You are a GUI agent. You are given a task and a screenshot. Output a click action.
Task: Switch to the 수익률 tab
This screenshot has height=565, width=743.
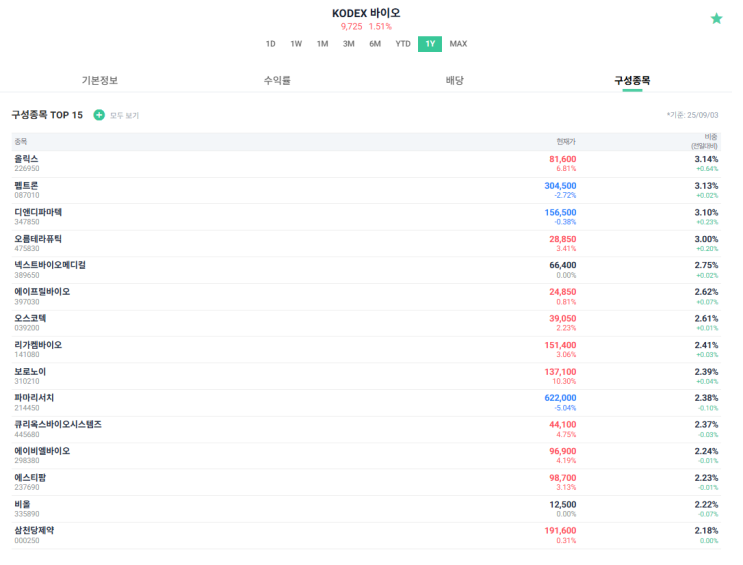click(x=277, y=81)
